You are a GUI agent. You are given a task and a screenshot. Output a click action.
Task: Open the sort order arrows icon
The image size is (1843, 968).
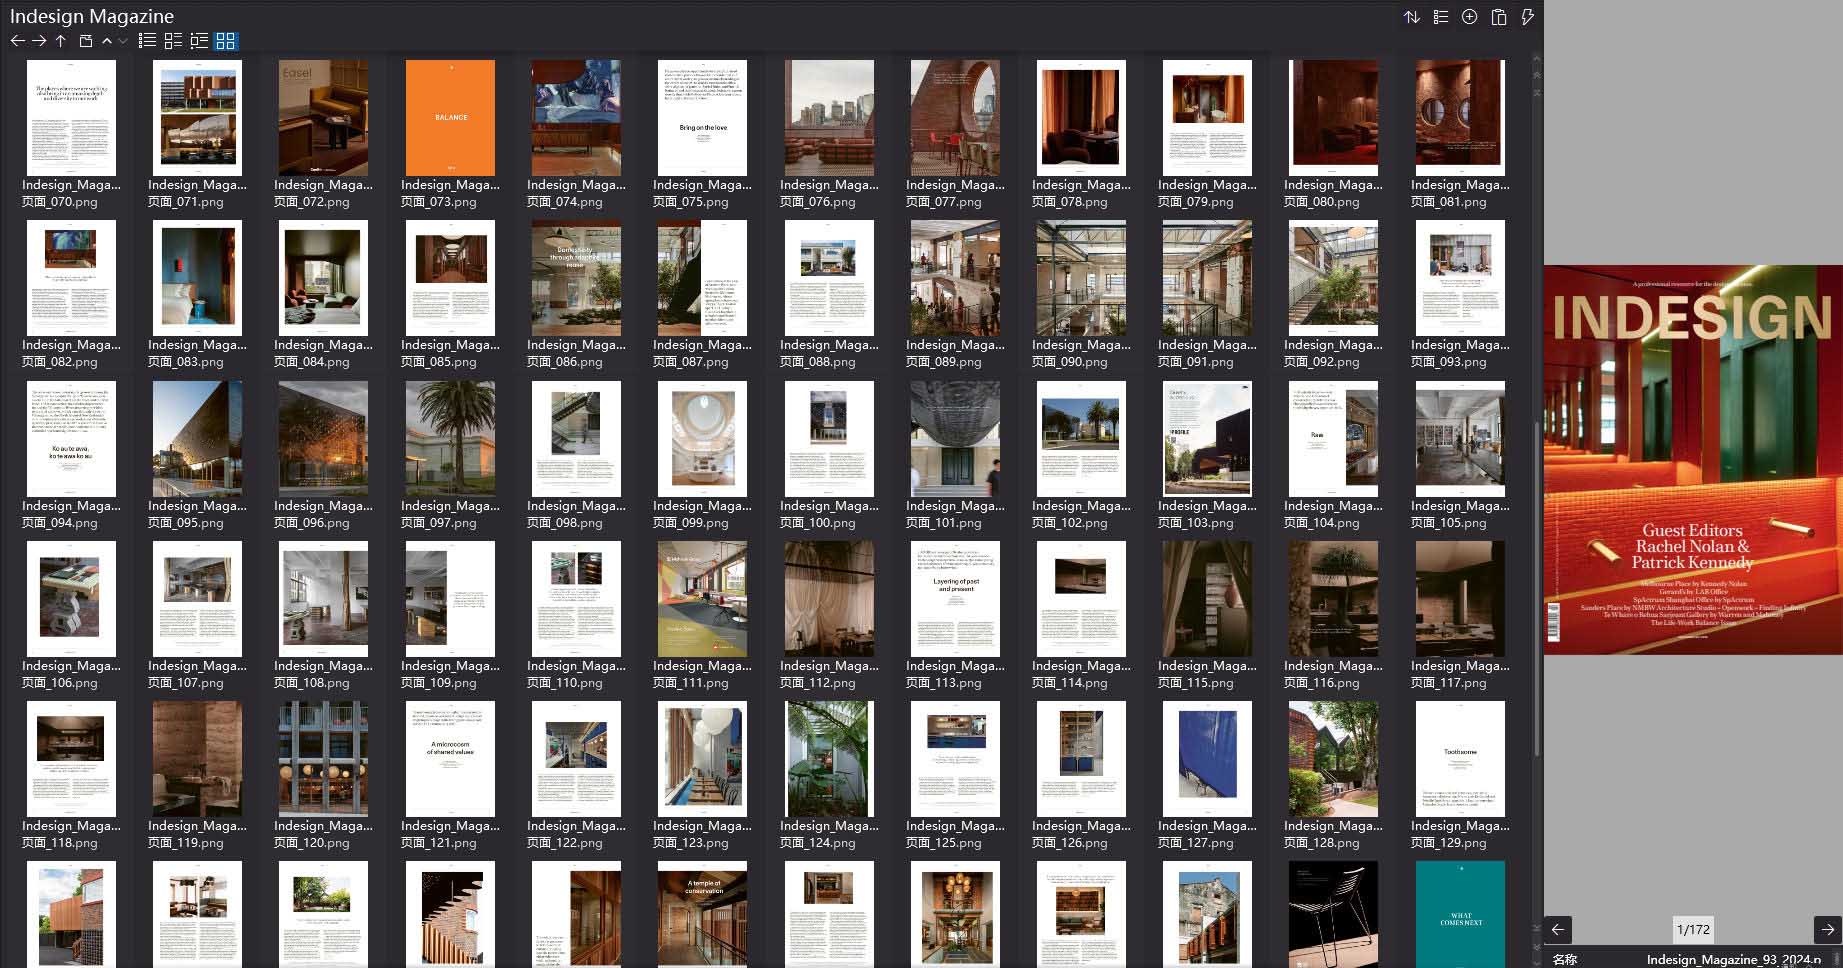pos(1411,17)
